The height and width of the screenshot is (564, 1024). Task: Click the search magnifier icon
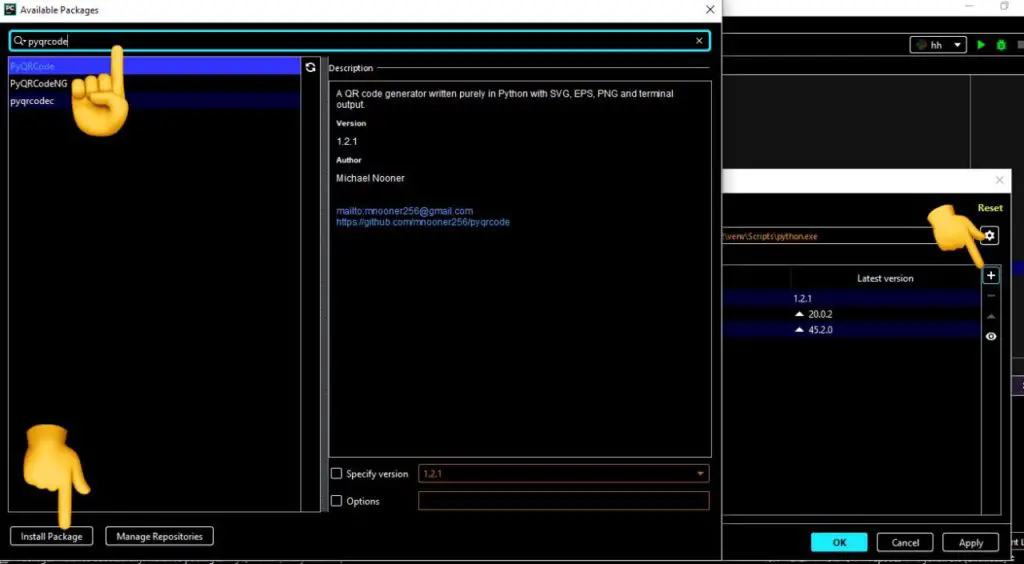(19, 41)
